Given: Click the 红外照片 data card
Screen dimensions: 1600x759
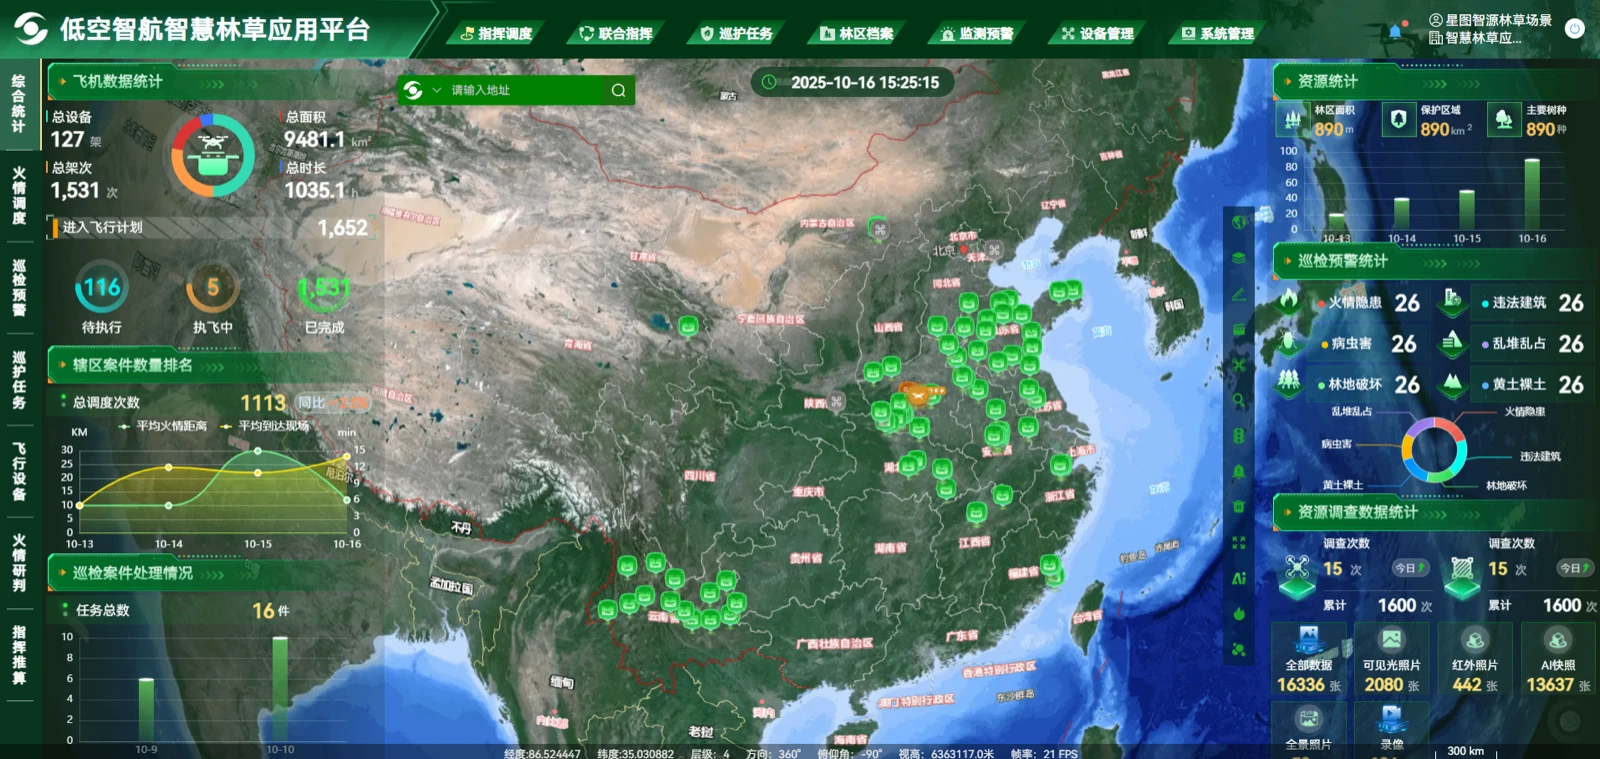Looking at the screenshot, I should [x=1474, y=659].
